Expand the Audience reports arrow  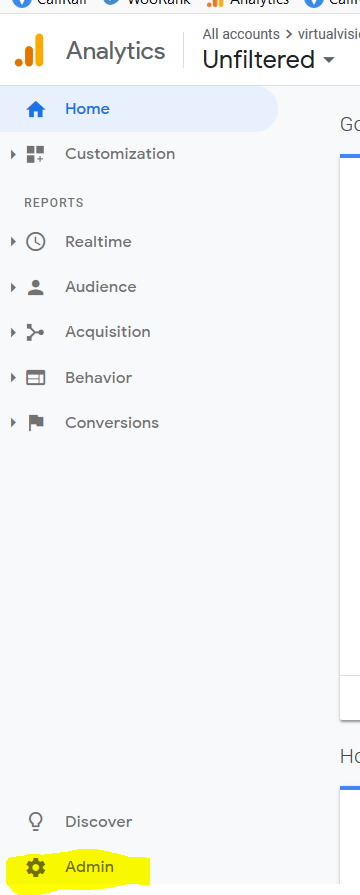click(x=13, y=287)
